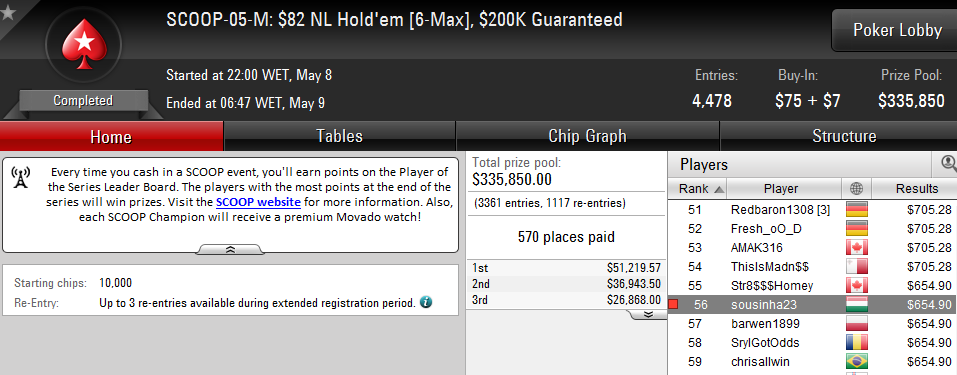Open the SCOOP website link
This screenshot has height=375, width=957.
click(258, 202)
